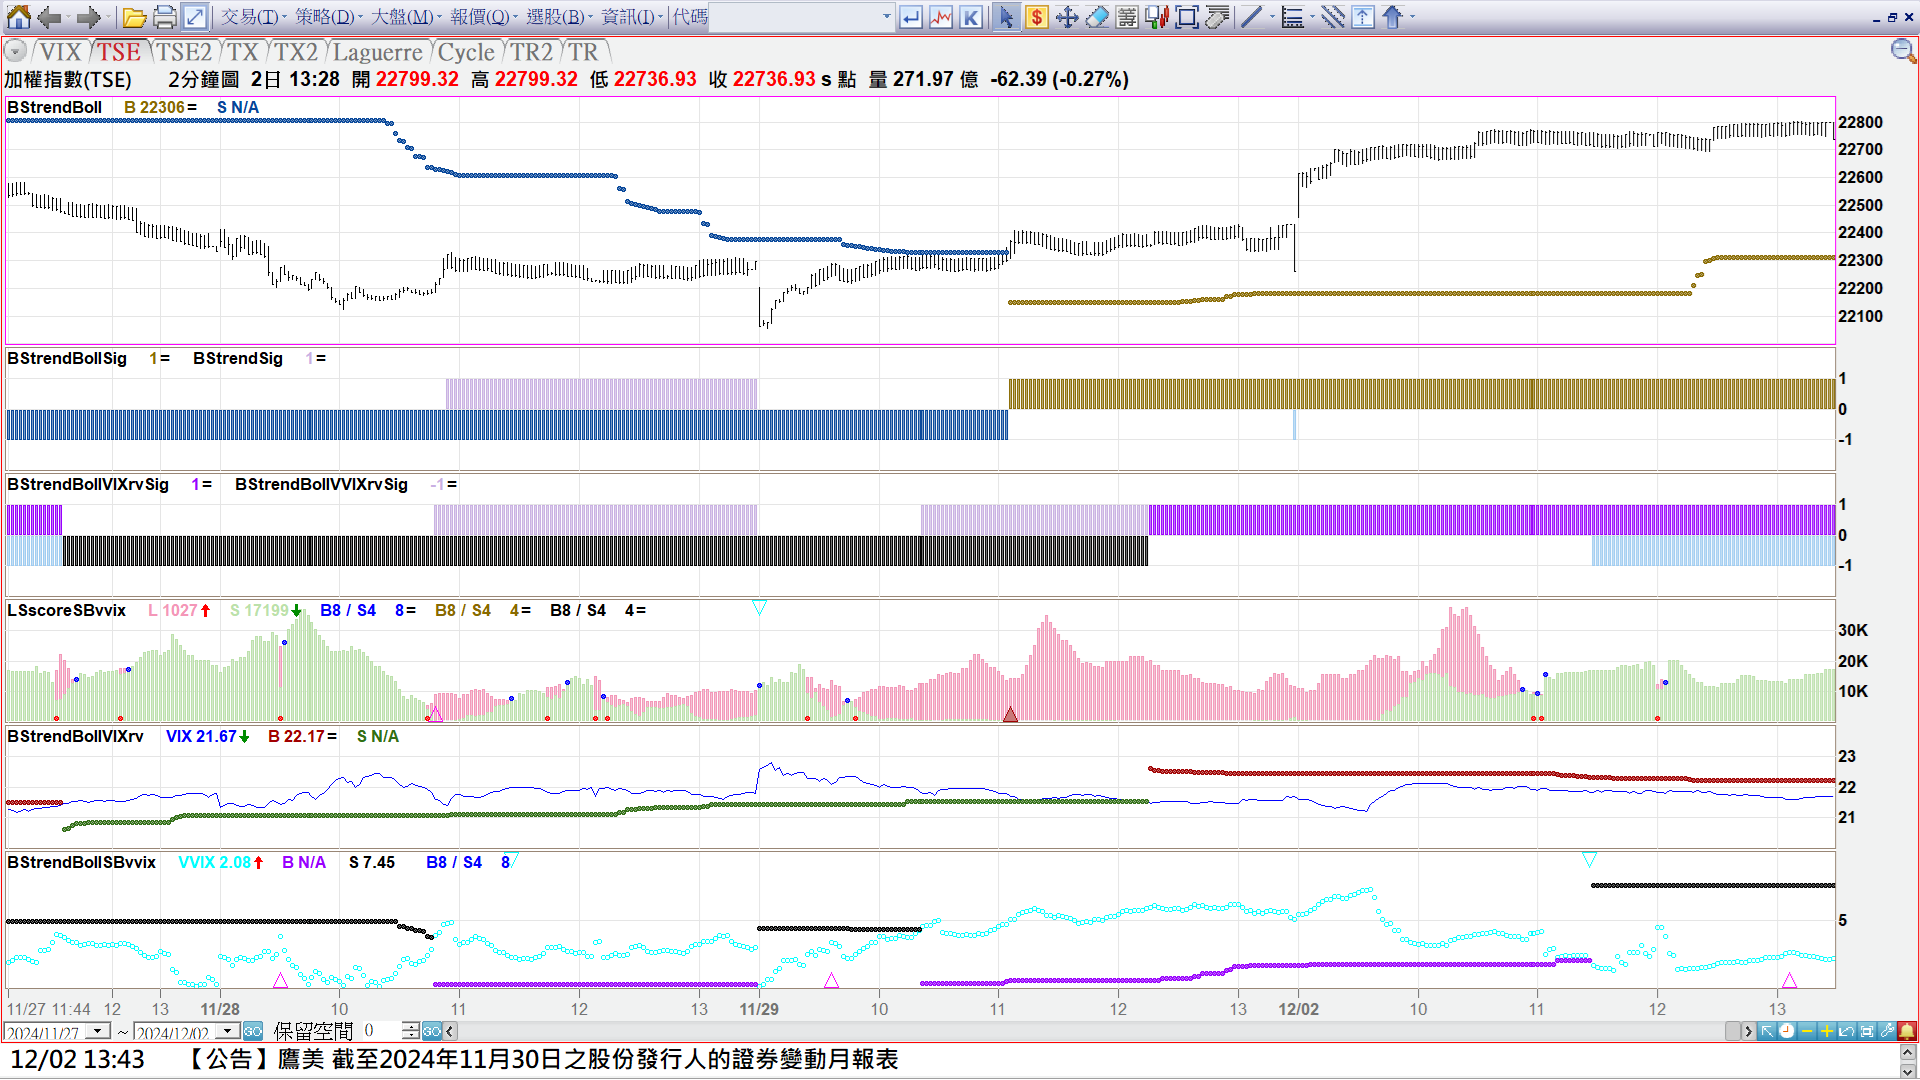Click the candlestick settings icon
The height and width of the screenshot is (1080, 1920).
1156,17
